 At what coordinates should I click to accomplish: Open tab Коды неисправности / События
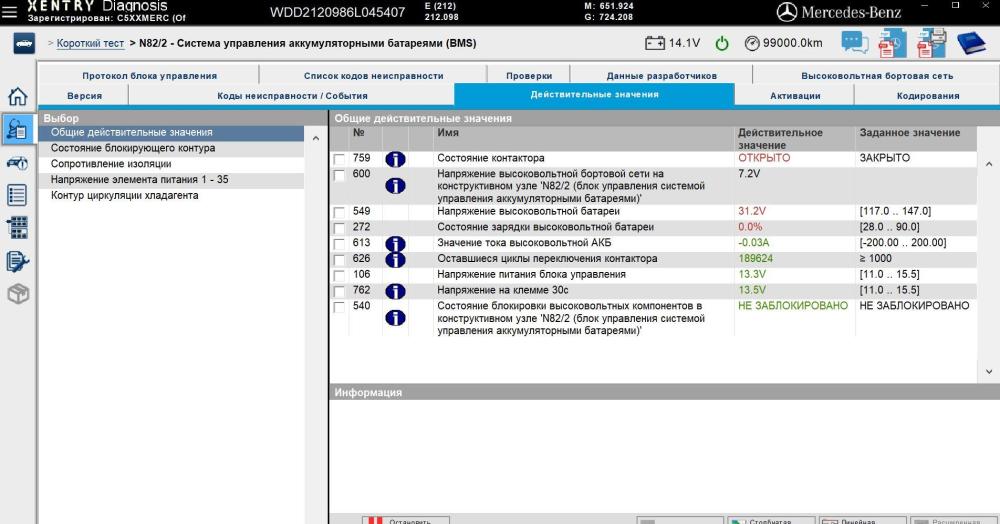pos(292,96)
